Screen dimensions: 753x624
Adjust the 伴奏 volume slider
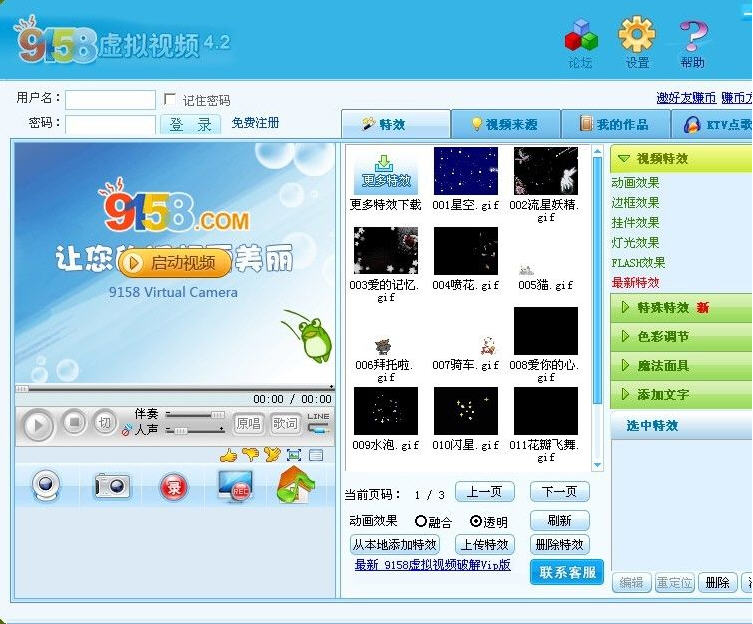click(195, 414)
